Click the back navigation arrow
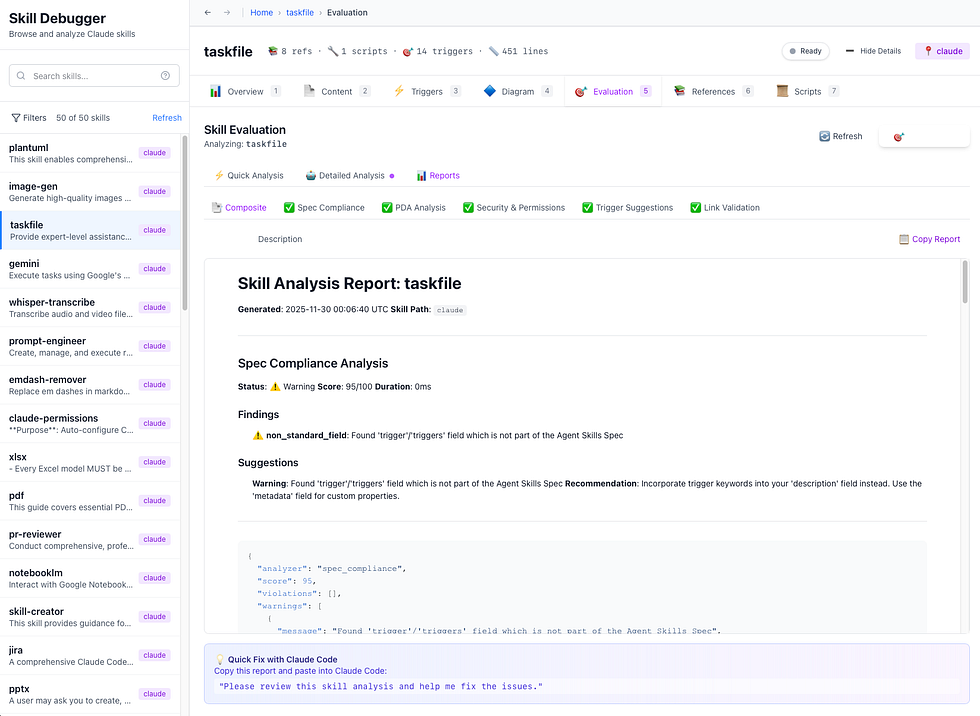 coord(207,12)
